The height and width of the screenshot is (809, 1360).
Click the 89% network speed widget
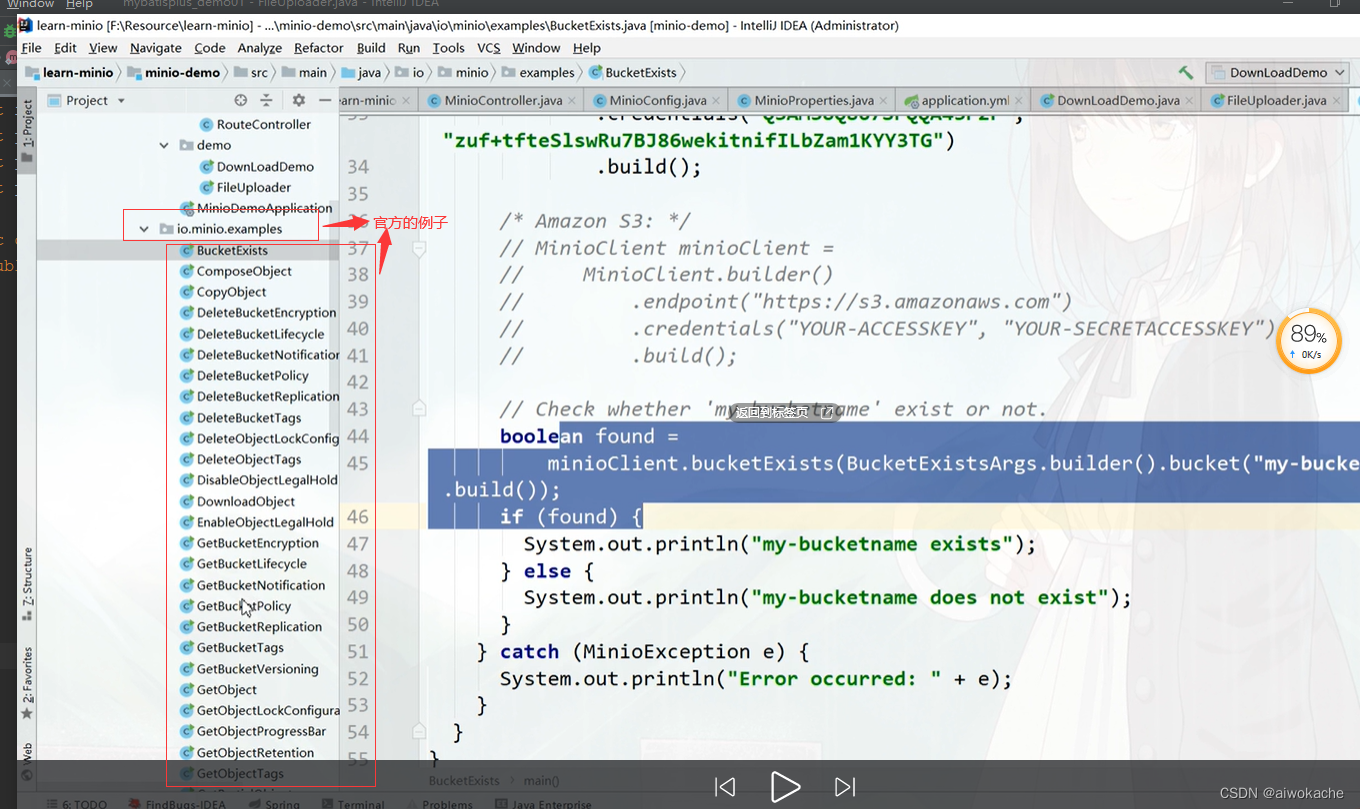pos(1308,340)
